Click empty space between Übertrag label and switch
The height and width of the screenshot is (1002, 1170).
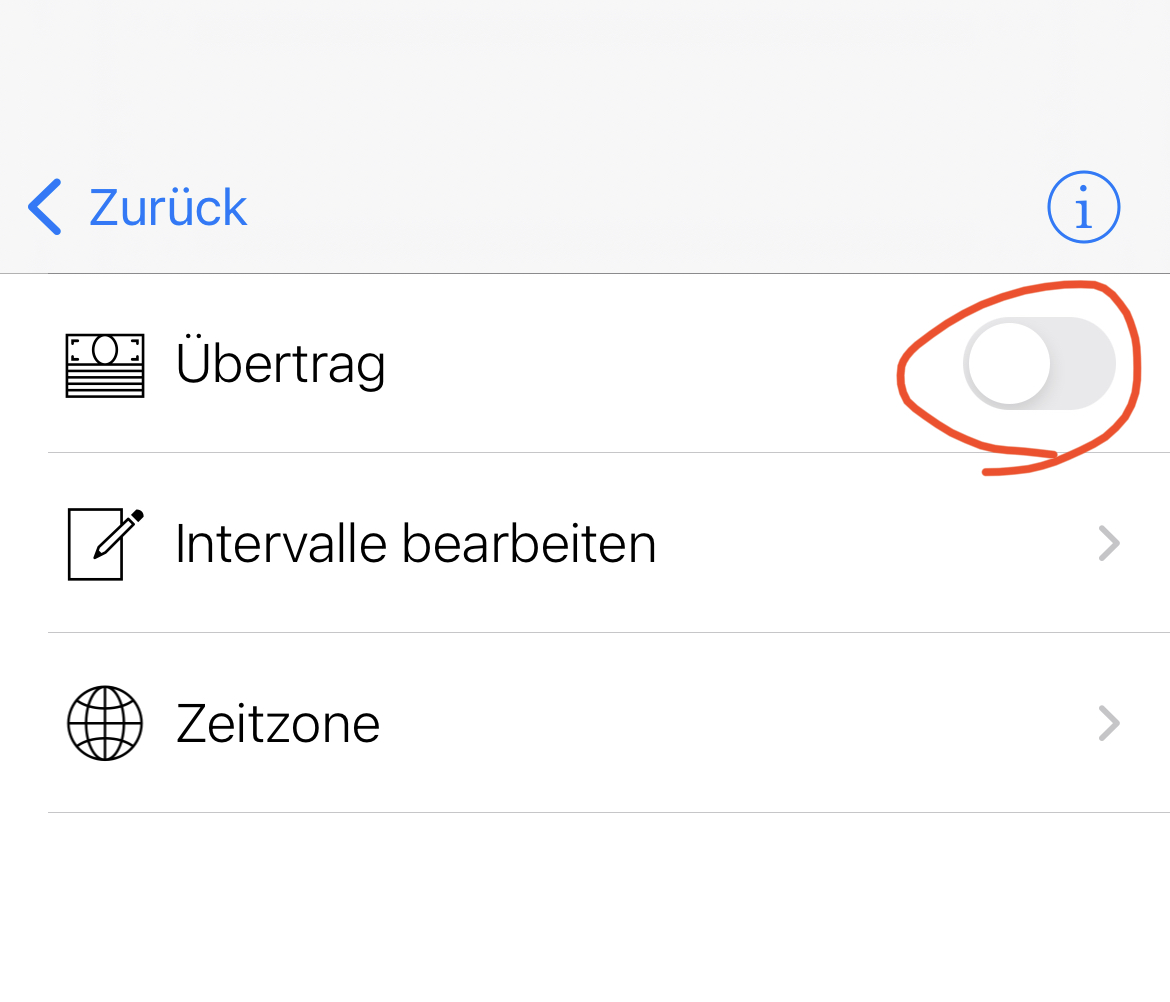pyautogui.click(x=640, y=363)
